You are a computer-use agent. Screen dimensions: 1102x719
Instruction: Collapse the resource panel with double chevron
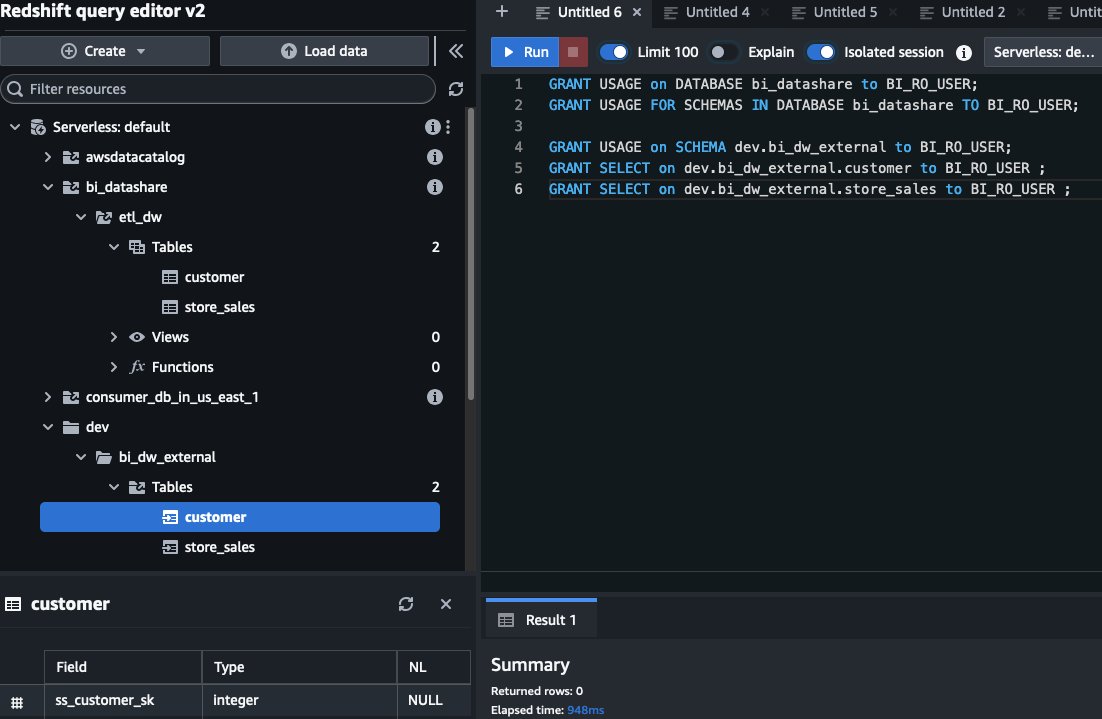click(456, 51)
